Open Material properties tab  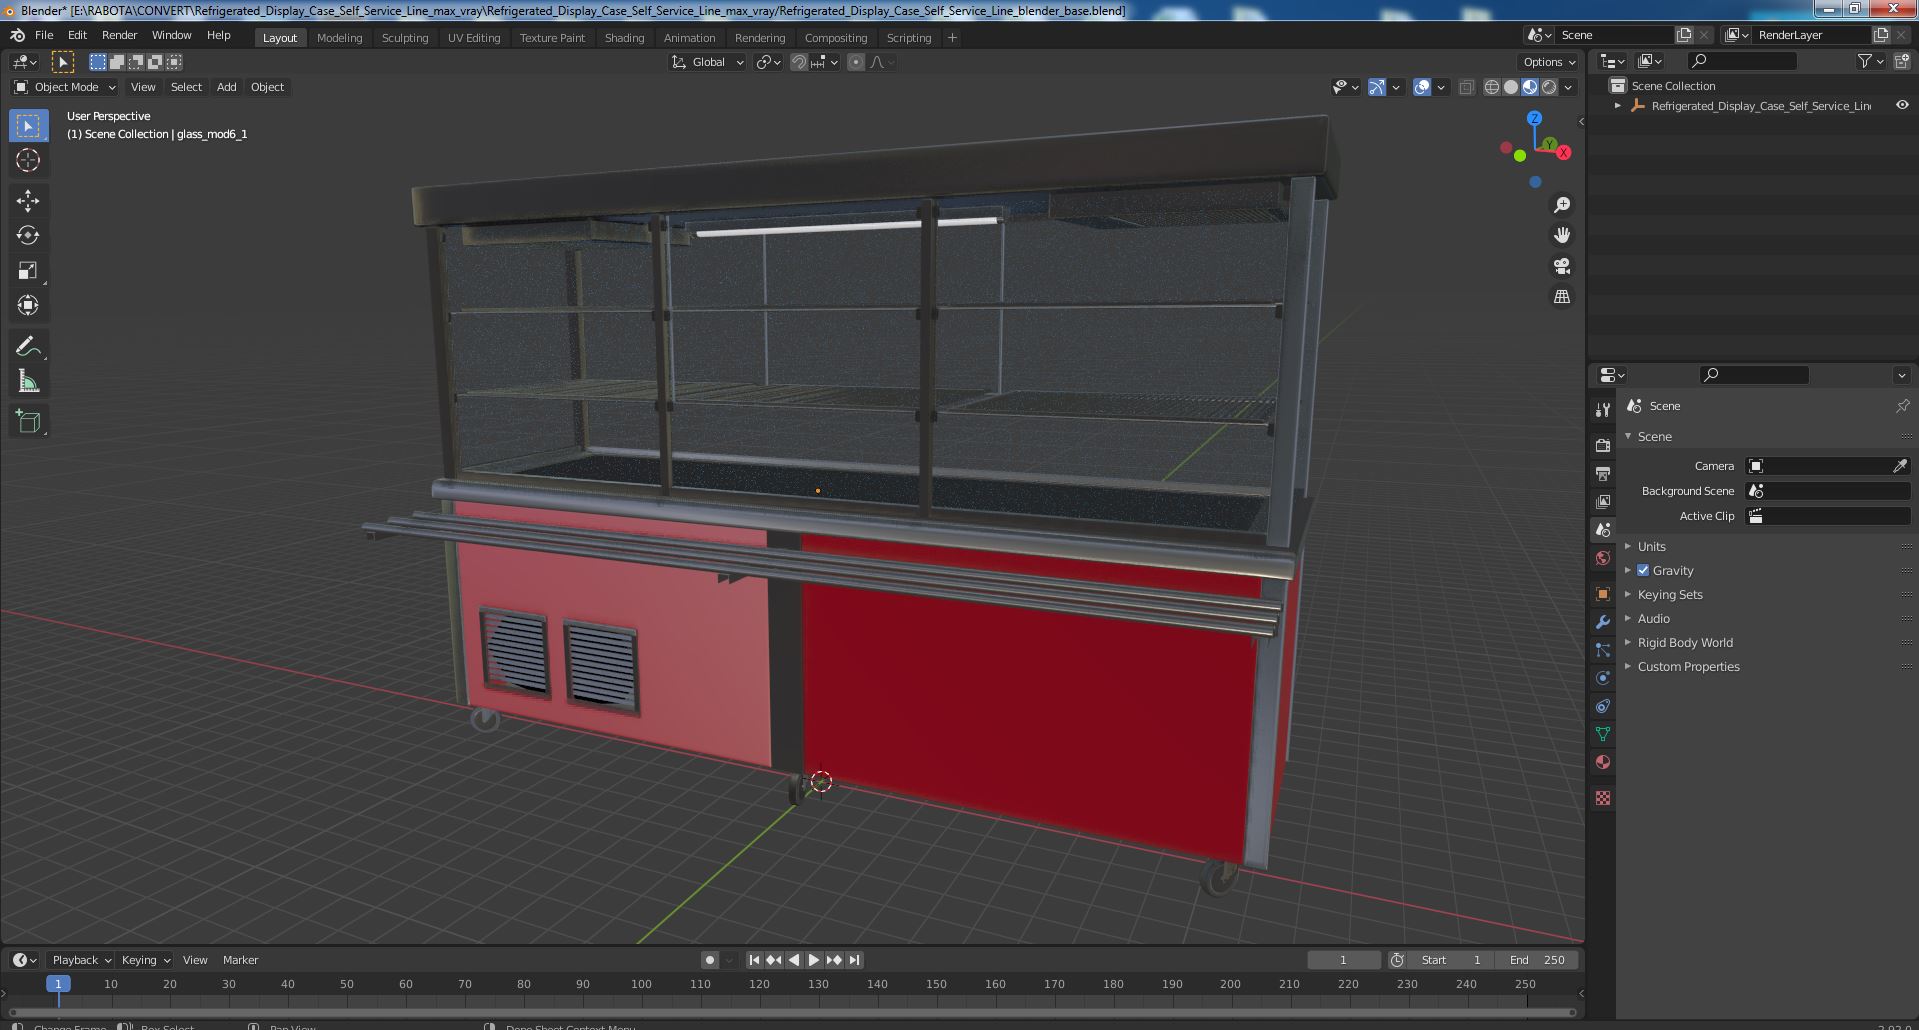click(x=1603, y=762)
